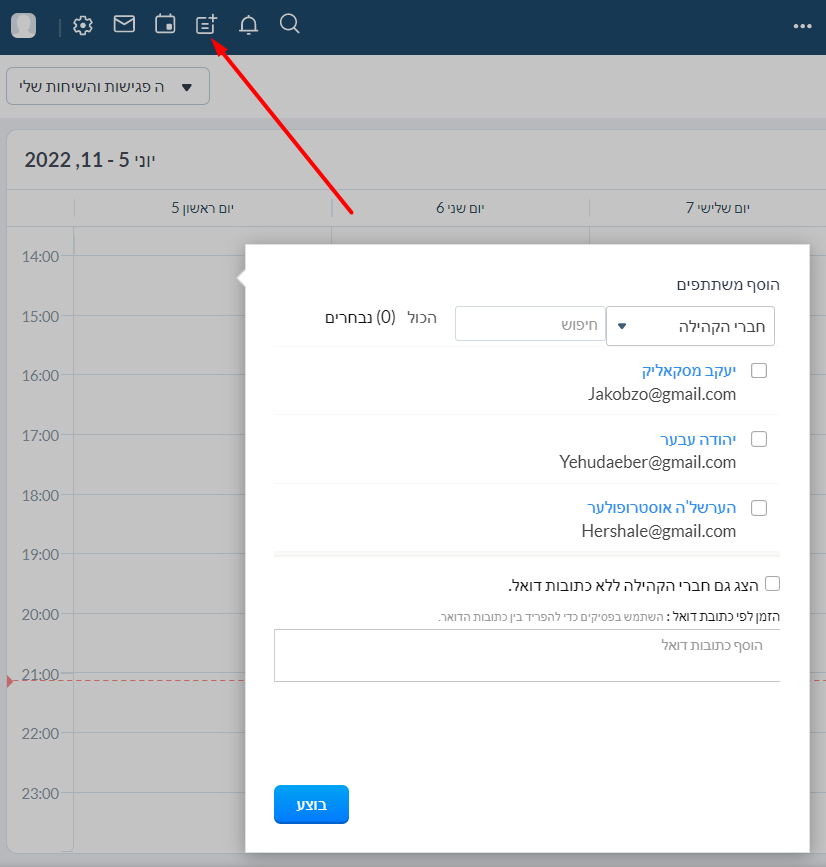This screenshot has height=867, width=826.
Task: Click the add-participants list icon
Action: pyautogui.click(x=207, y=25)
